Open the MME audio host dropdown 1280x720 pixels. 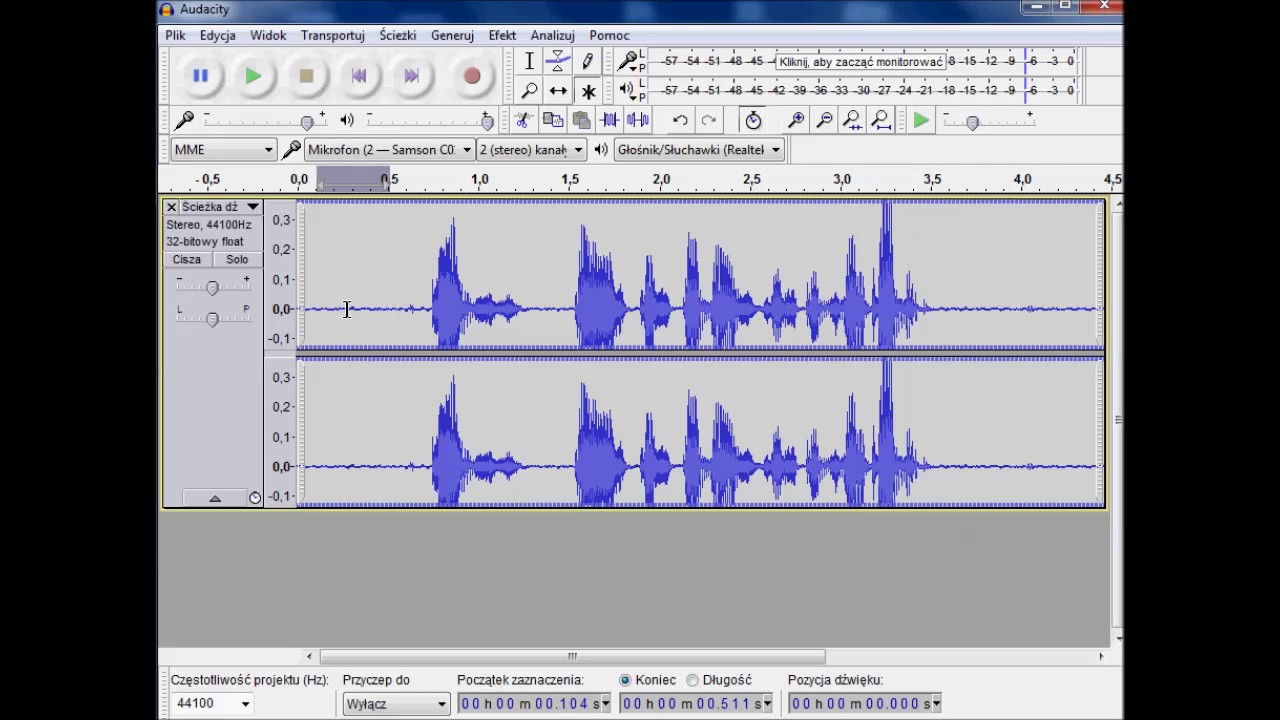[x=223, y=149]
